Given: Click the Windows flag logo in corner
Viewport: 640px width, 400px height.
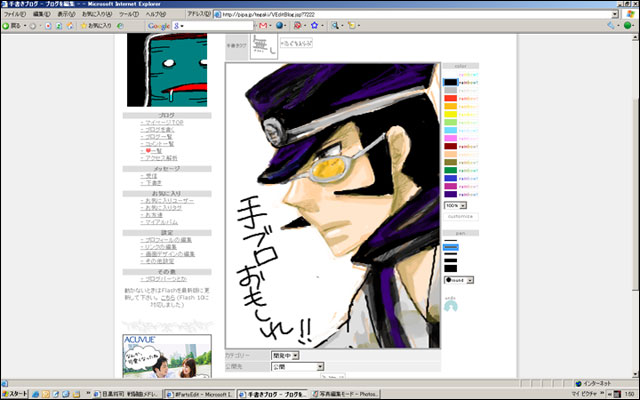Looking at the screenshot, I should 631,14.
